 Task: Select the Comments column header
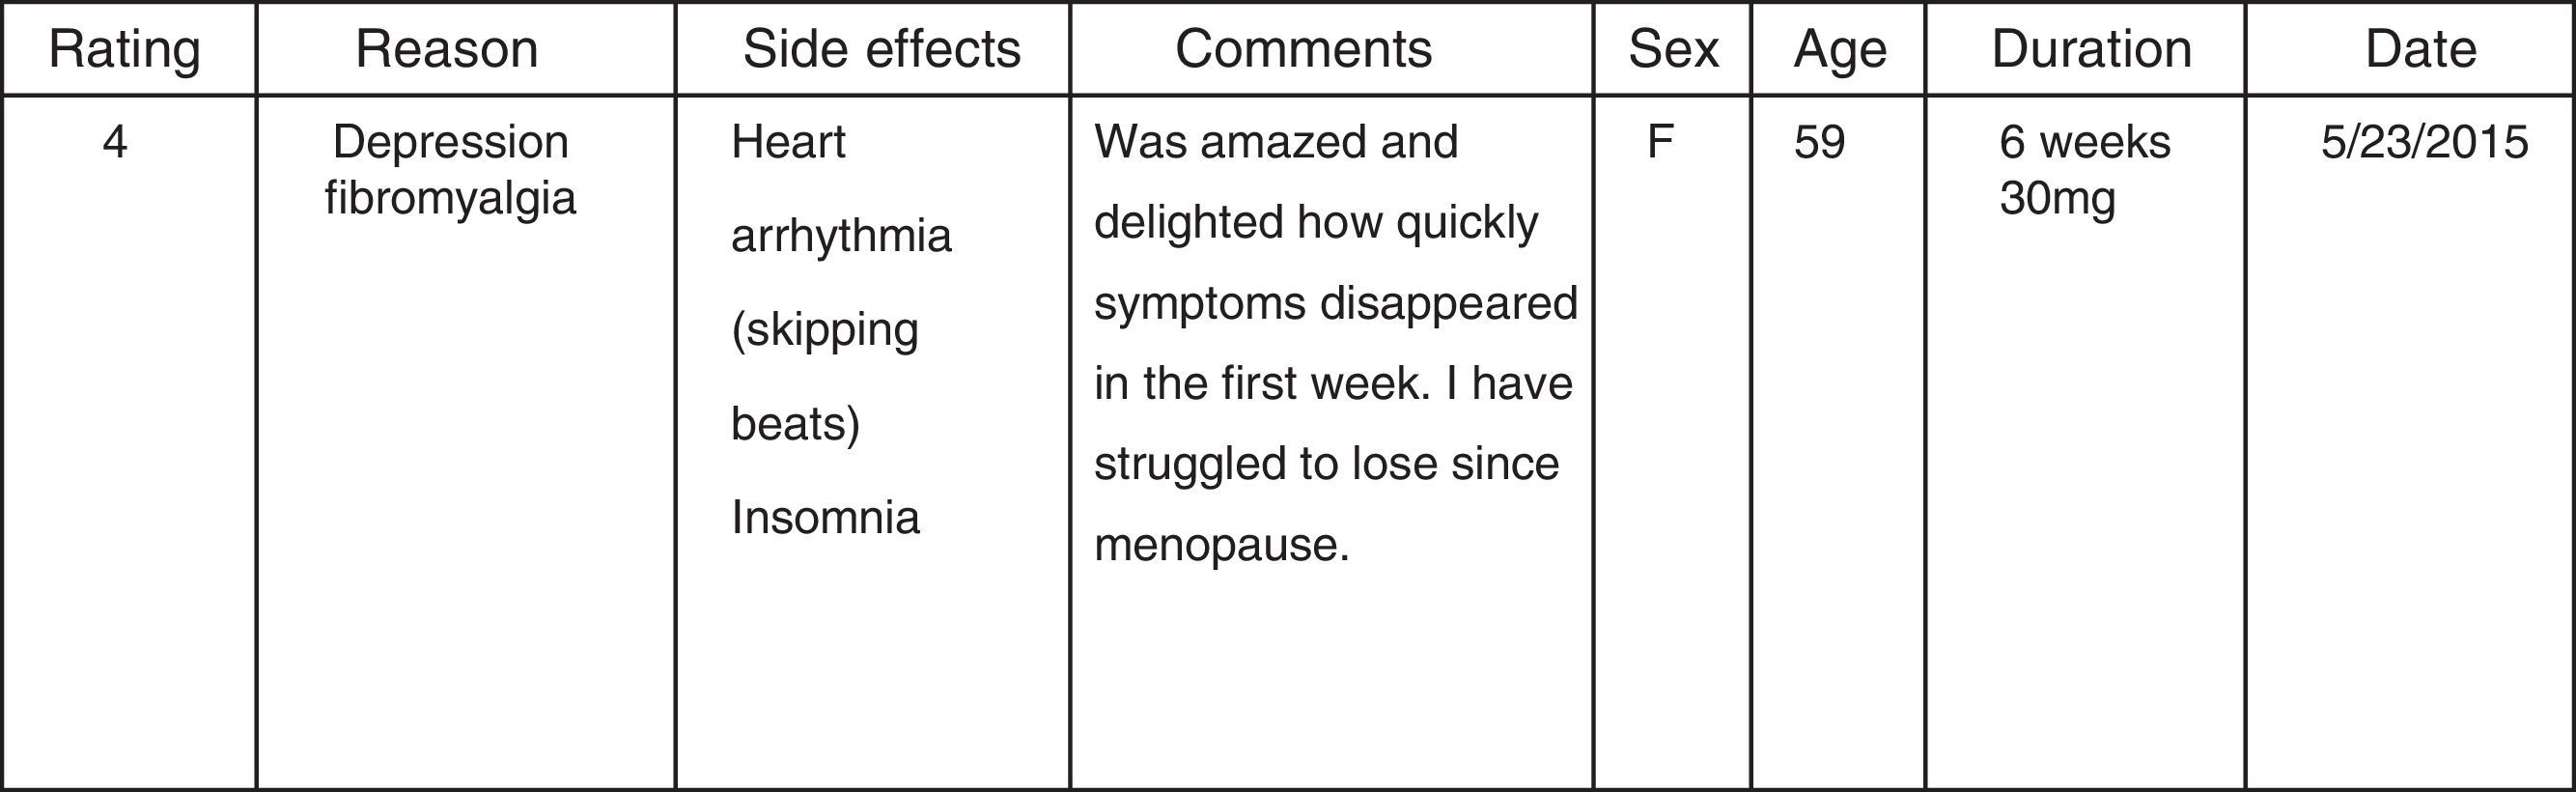click(1303, 49)
